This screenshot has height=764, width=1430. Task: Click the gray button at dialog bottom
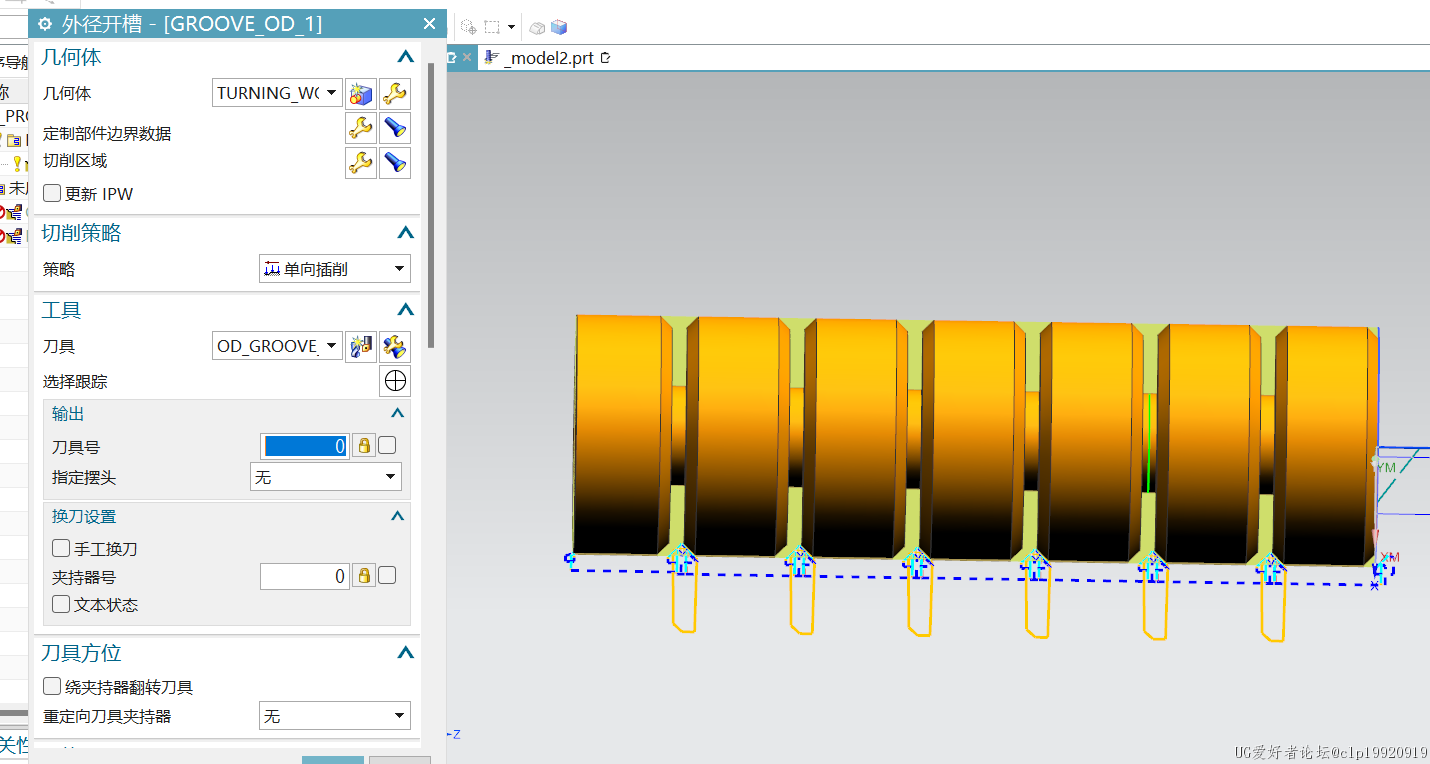[400, 760]
